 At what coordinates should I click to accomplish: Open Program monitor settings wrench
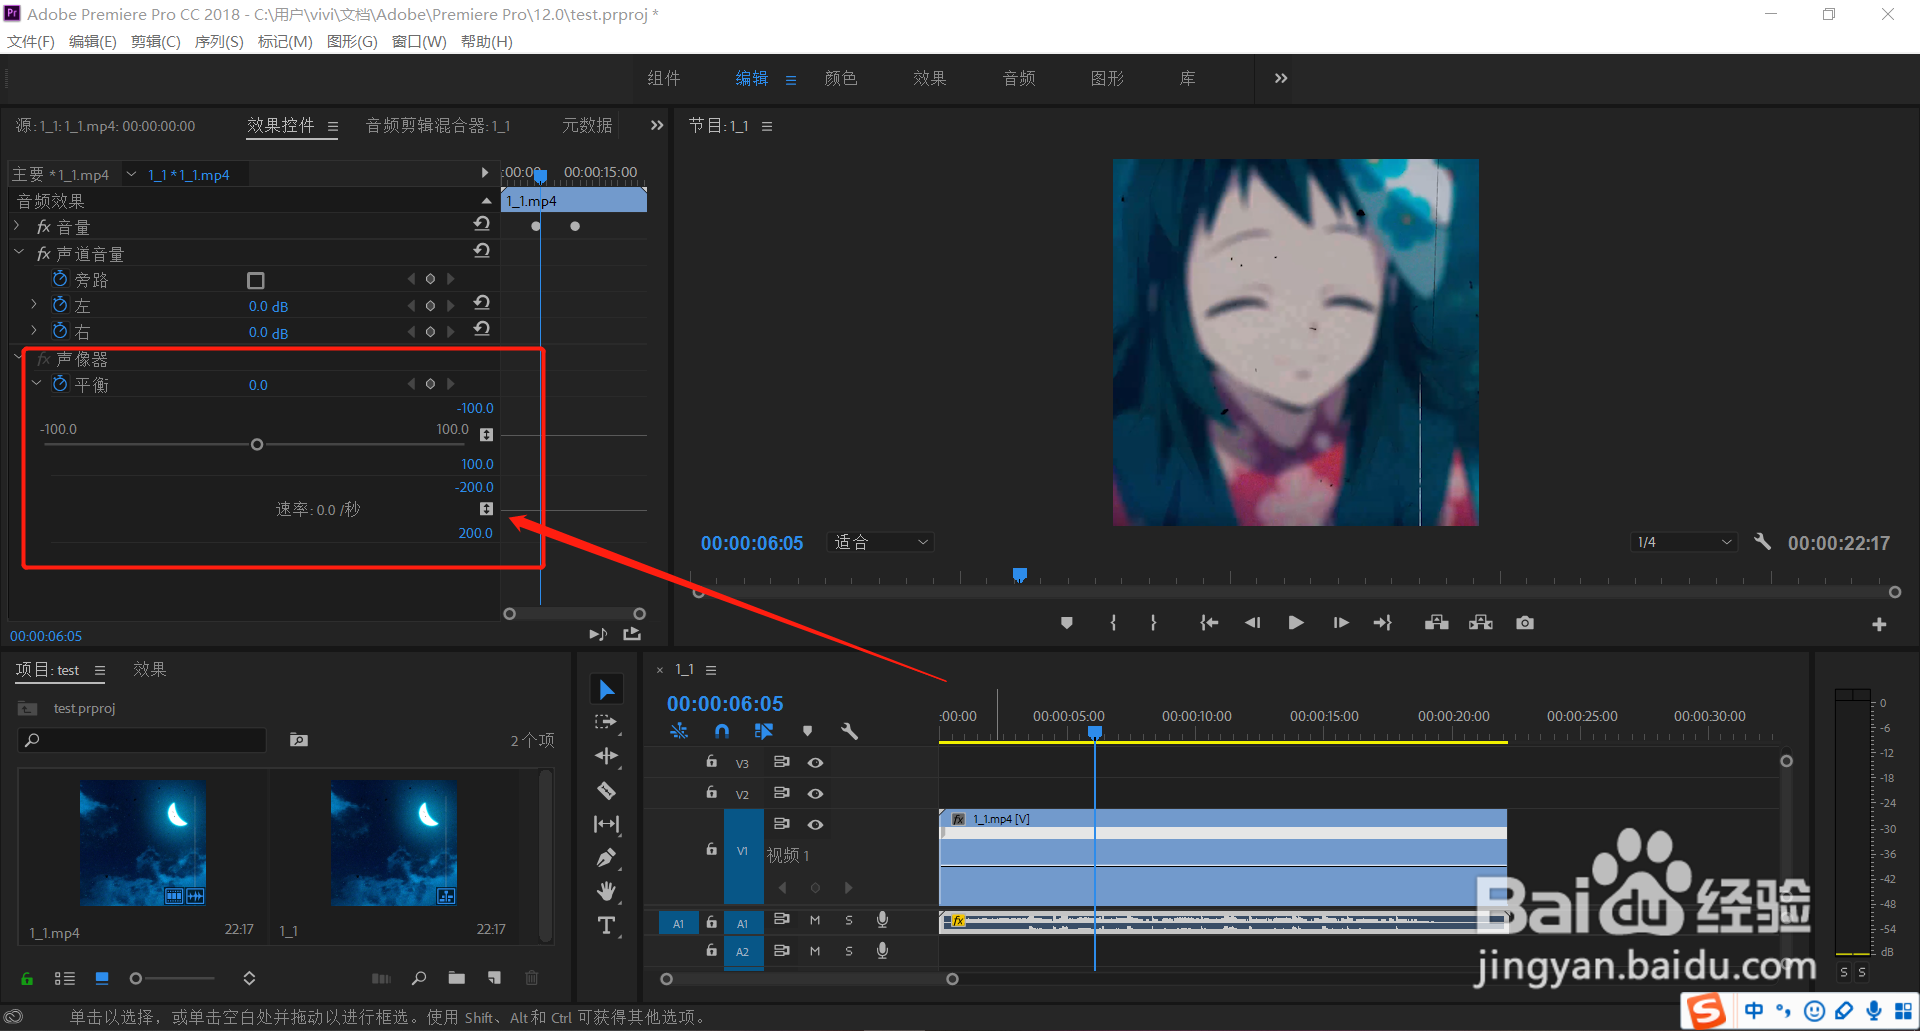coord(1762,541)
